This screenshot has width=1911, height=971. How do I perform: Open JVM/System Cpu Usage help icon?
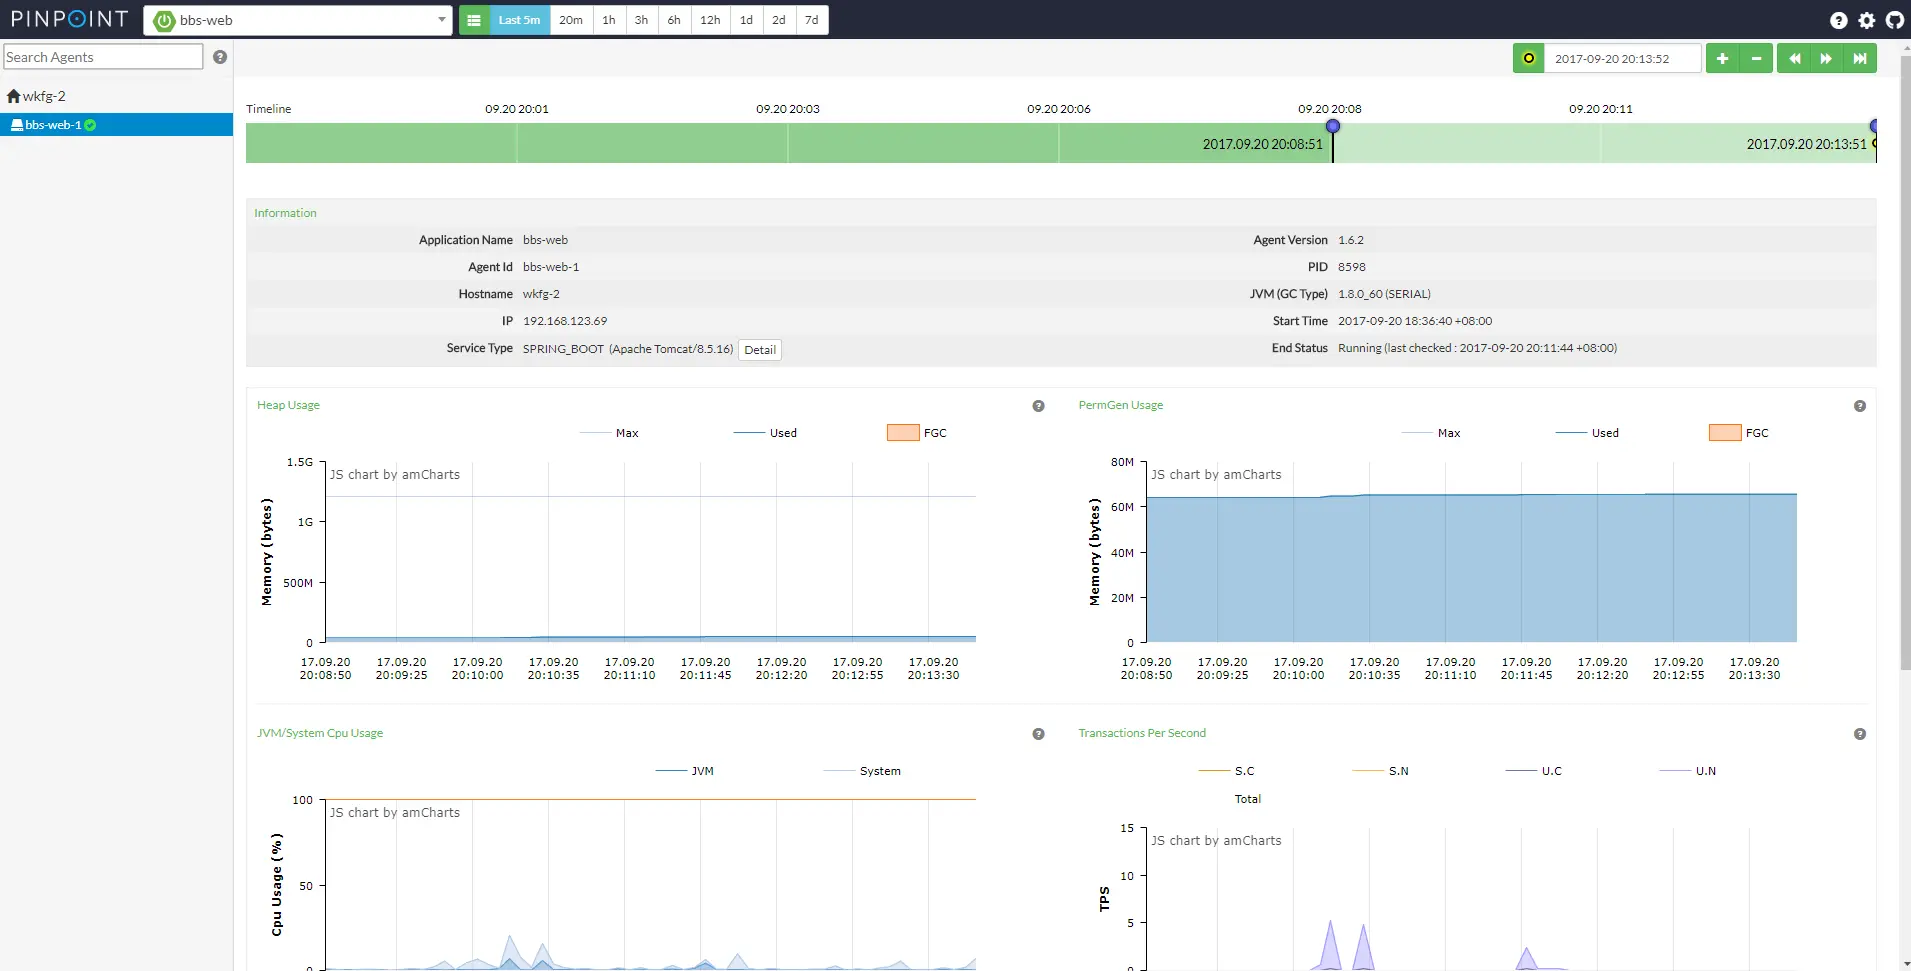1038,734
